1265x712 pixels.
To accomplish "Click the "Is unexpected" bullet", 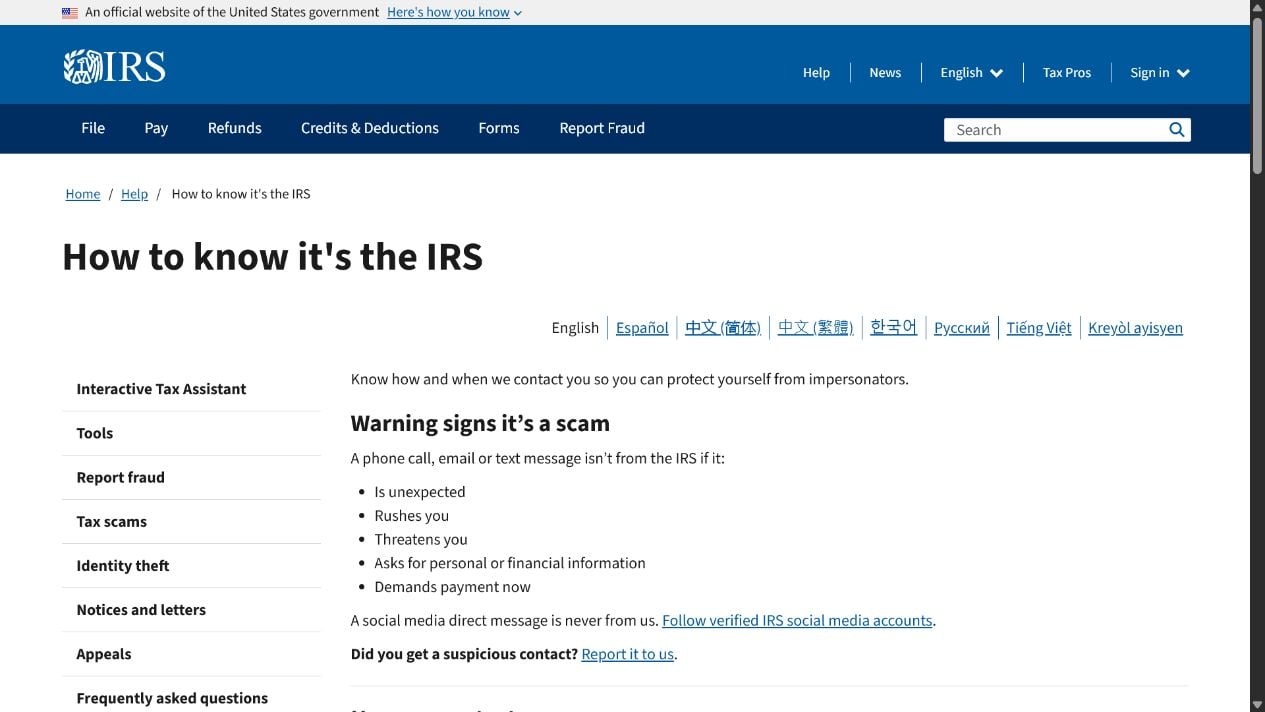I will pyautogui.click(x=420, y=492).
